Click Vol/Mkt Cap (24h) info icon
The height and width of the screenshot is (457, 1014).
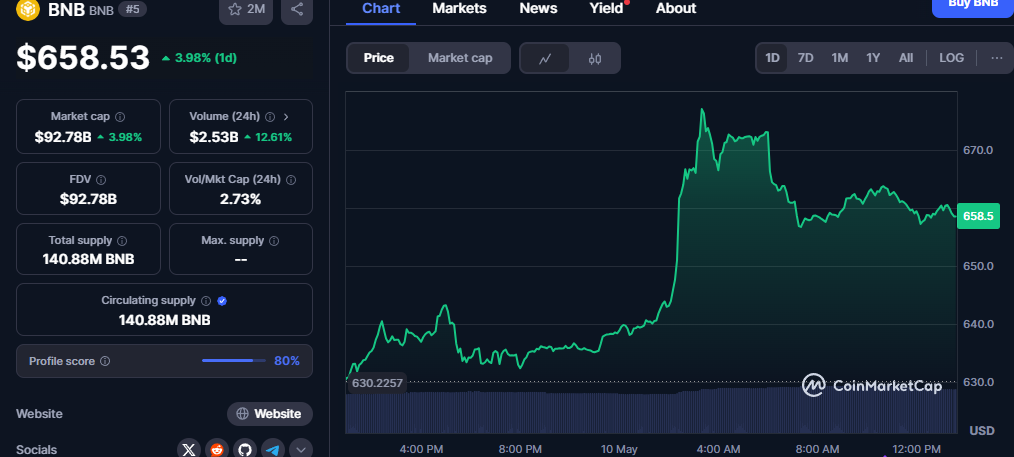[291, 180]
